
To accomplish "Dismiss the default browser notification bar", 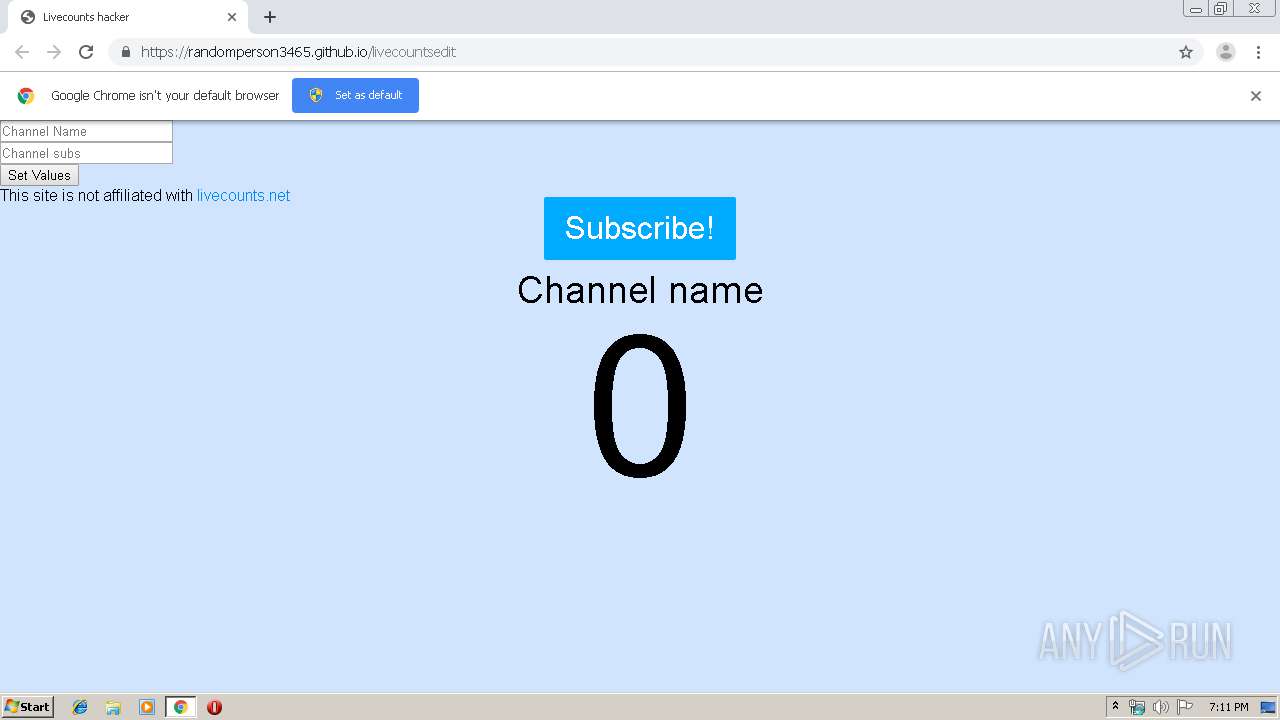I will click(x=1256, y=96).
